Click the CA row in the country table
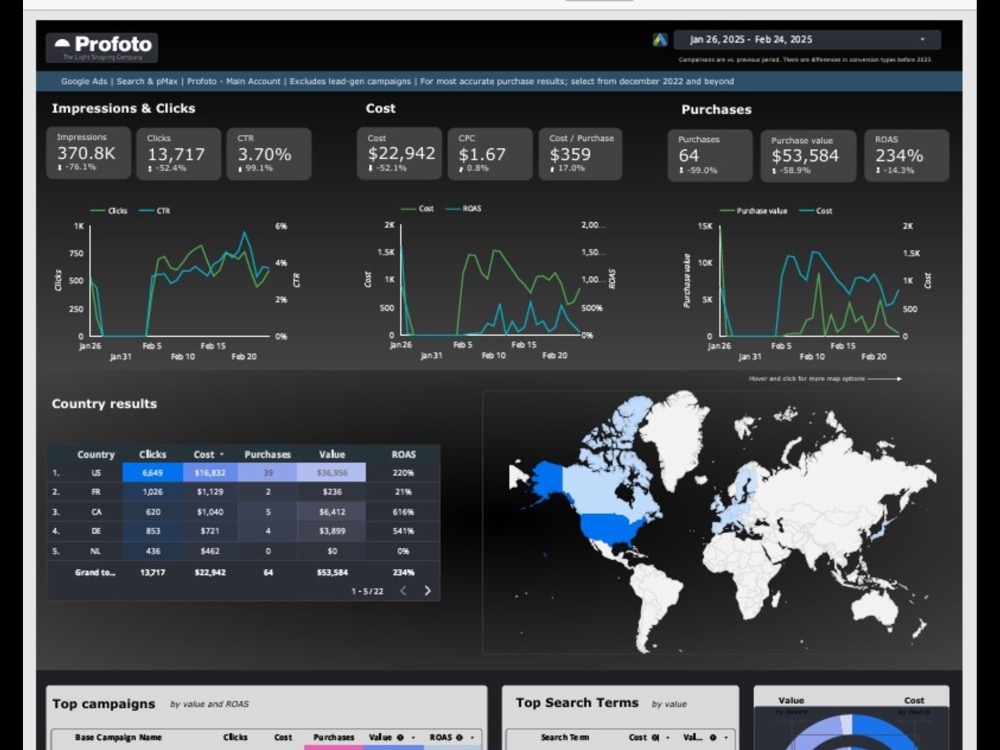 [243, 511]
